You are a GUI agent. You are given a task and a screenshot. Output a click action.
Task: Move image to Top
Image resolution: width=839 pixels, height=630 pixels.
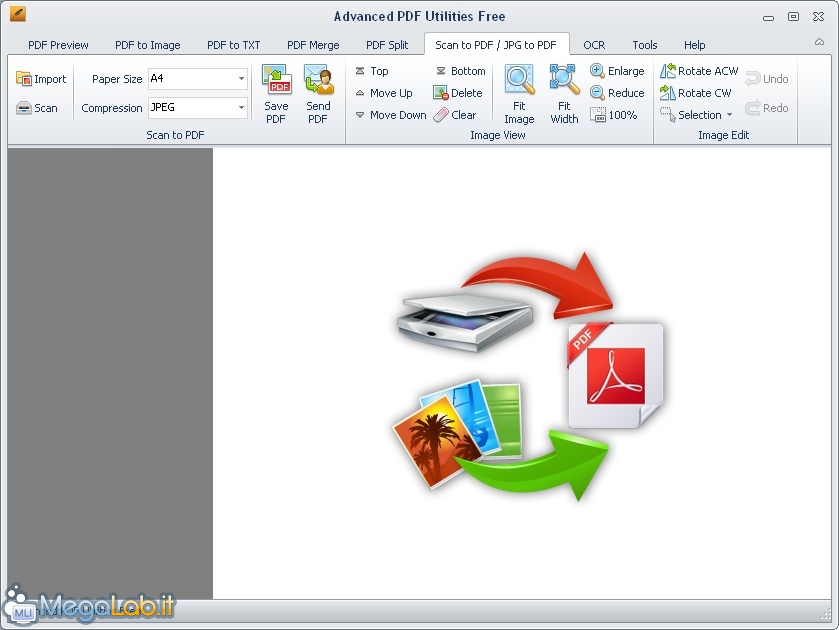(372, 71)
